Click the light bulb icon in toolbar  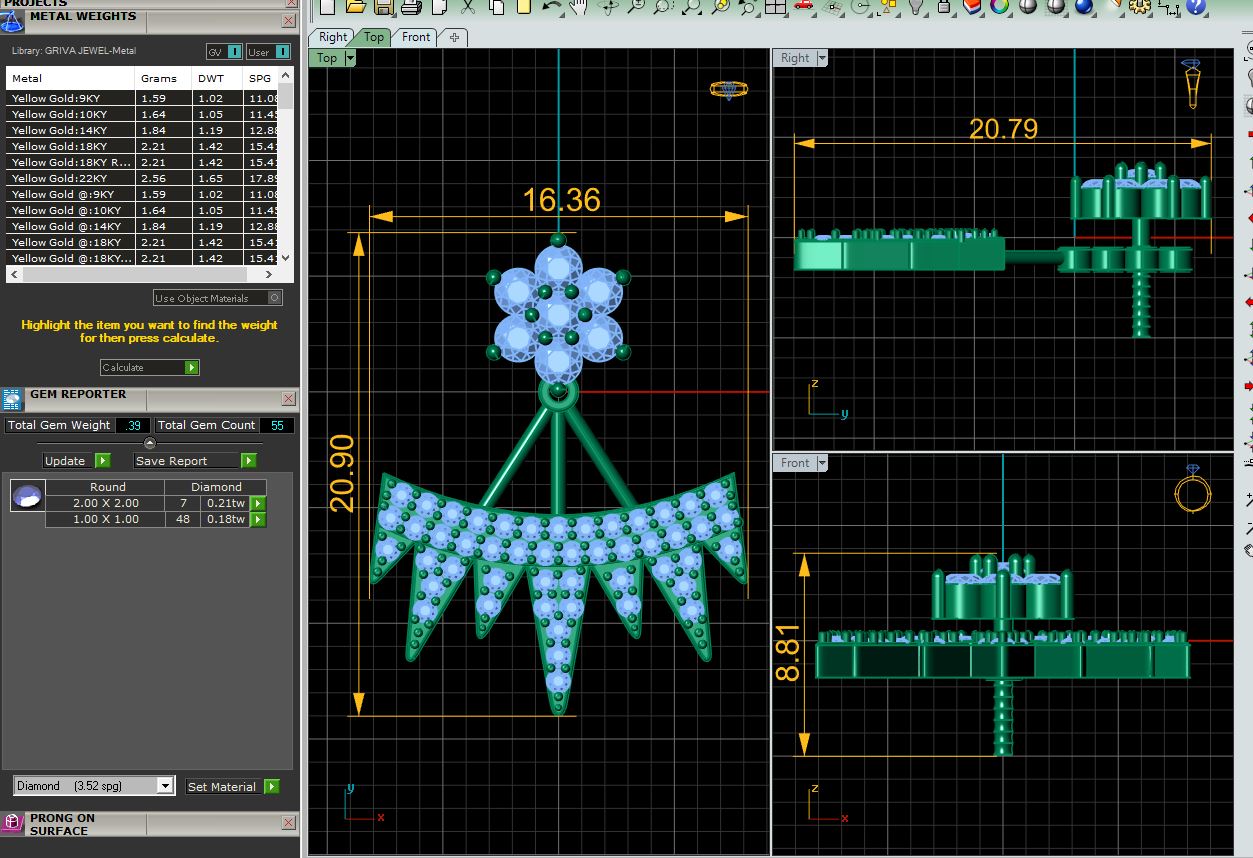[915, 6]
